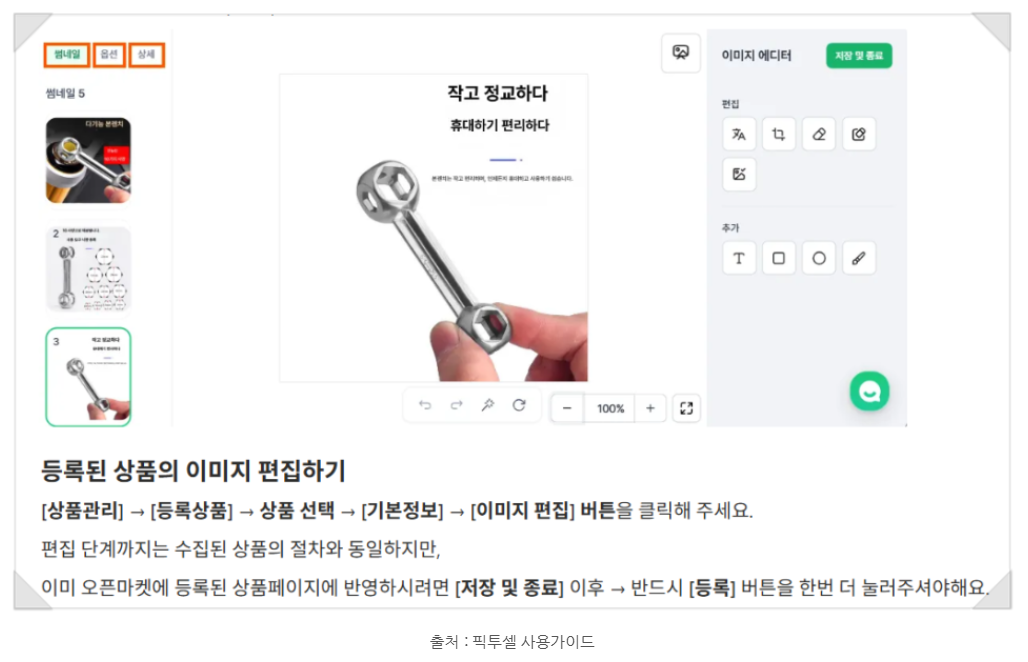Select the eraser tool
Viewport: 1028px width, 662px height.
(819, 134)
